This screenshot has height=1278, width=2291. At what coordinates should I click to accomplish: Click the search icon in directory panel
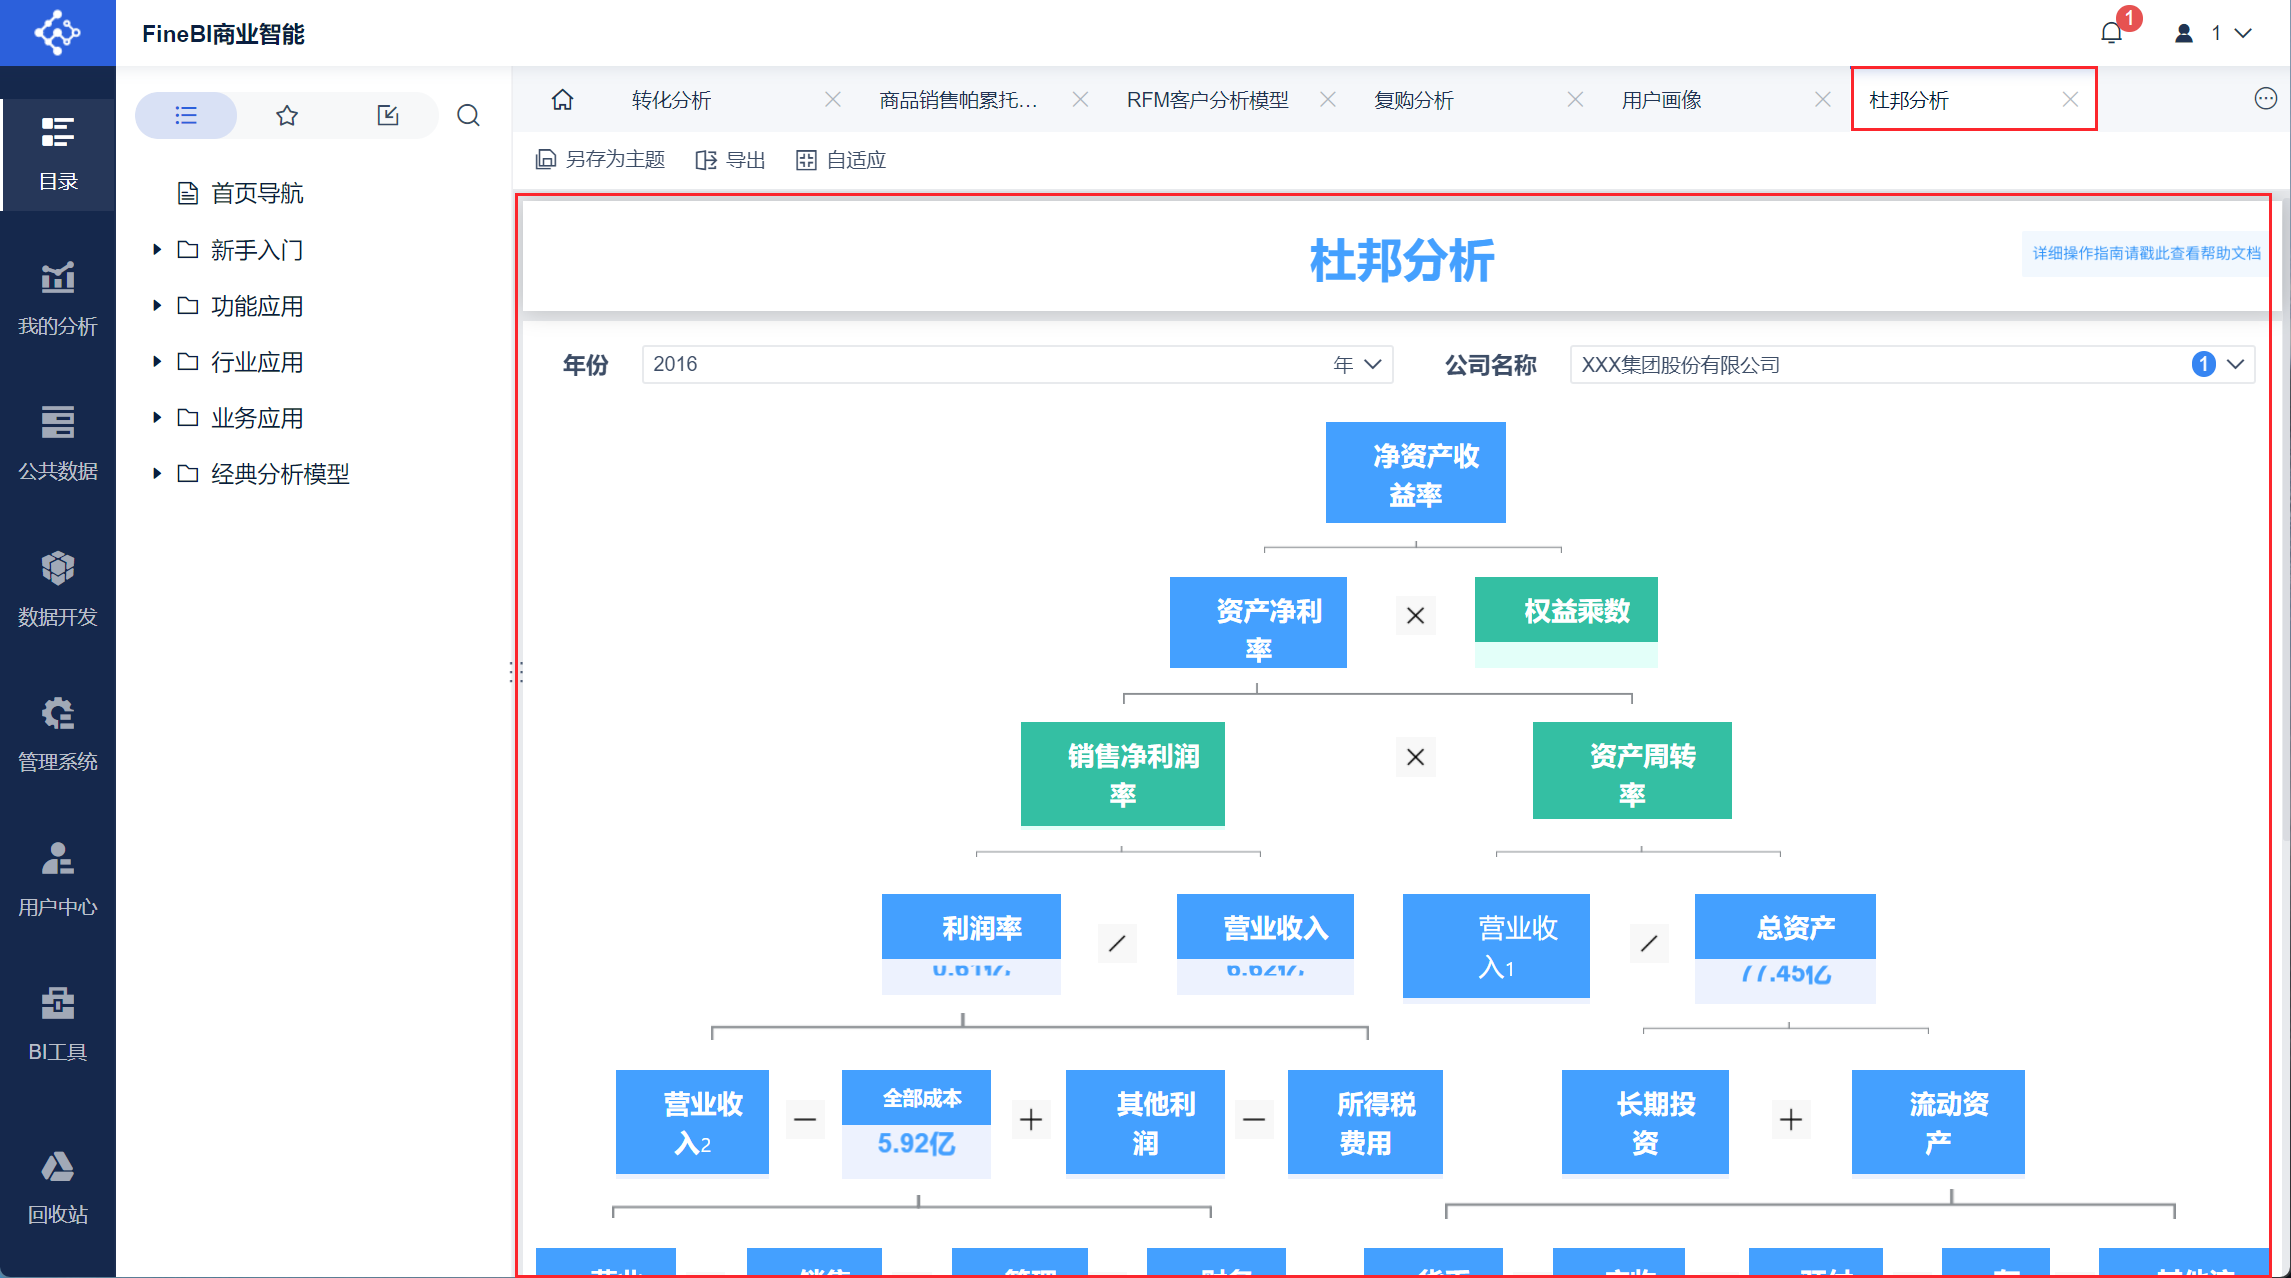coord(468,116)
